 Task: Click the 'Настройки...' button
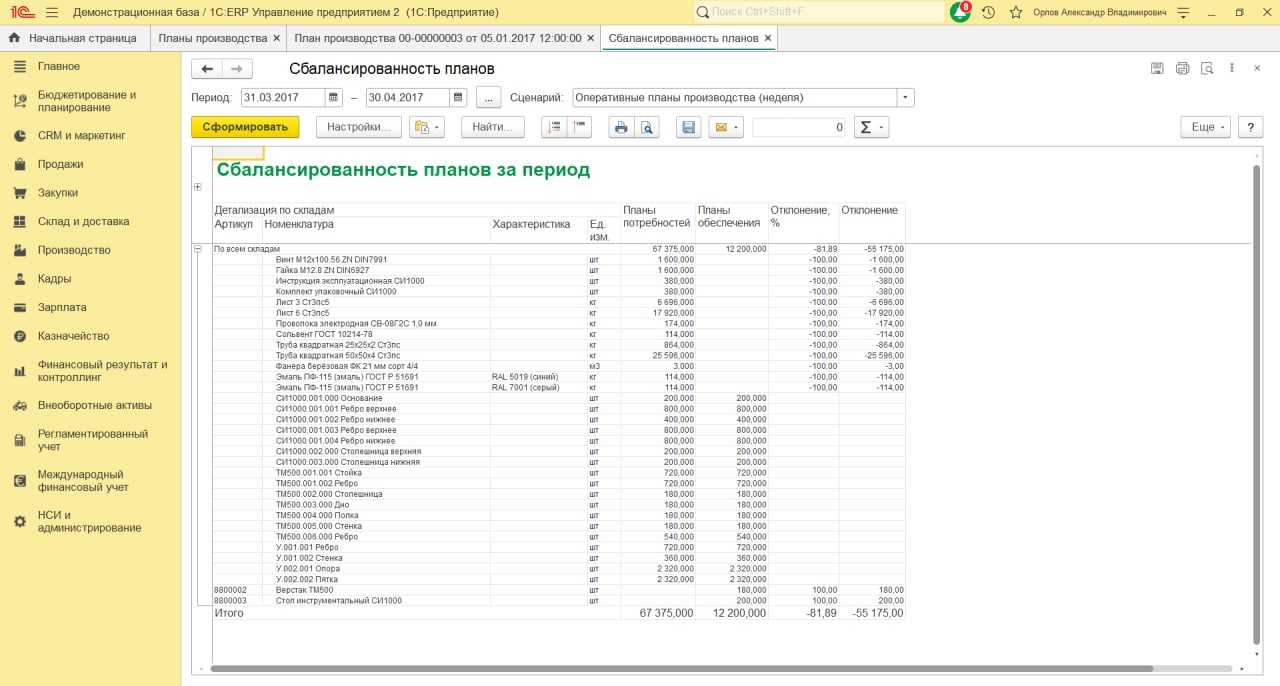click(x=358, y=127)
